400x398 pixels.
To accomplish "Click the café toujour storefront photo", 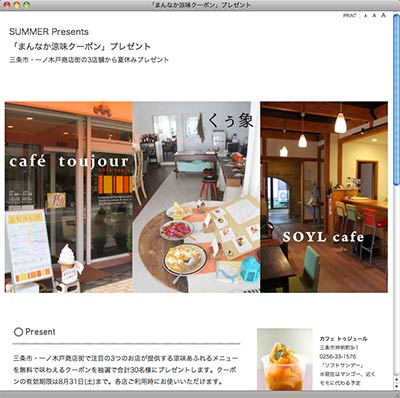I will point(69,197).
